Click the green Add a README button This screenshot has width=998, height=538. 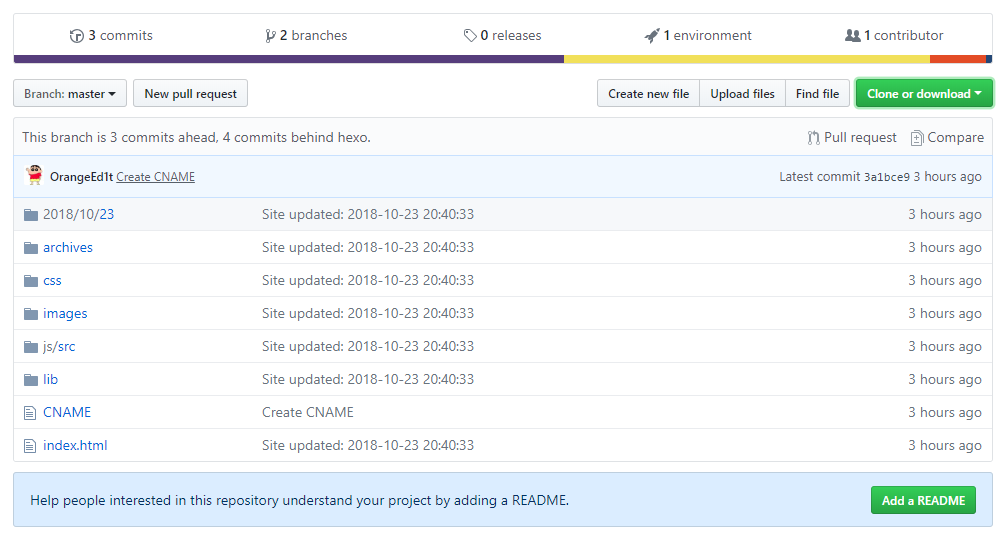(x=923, y=500)
